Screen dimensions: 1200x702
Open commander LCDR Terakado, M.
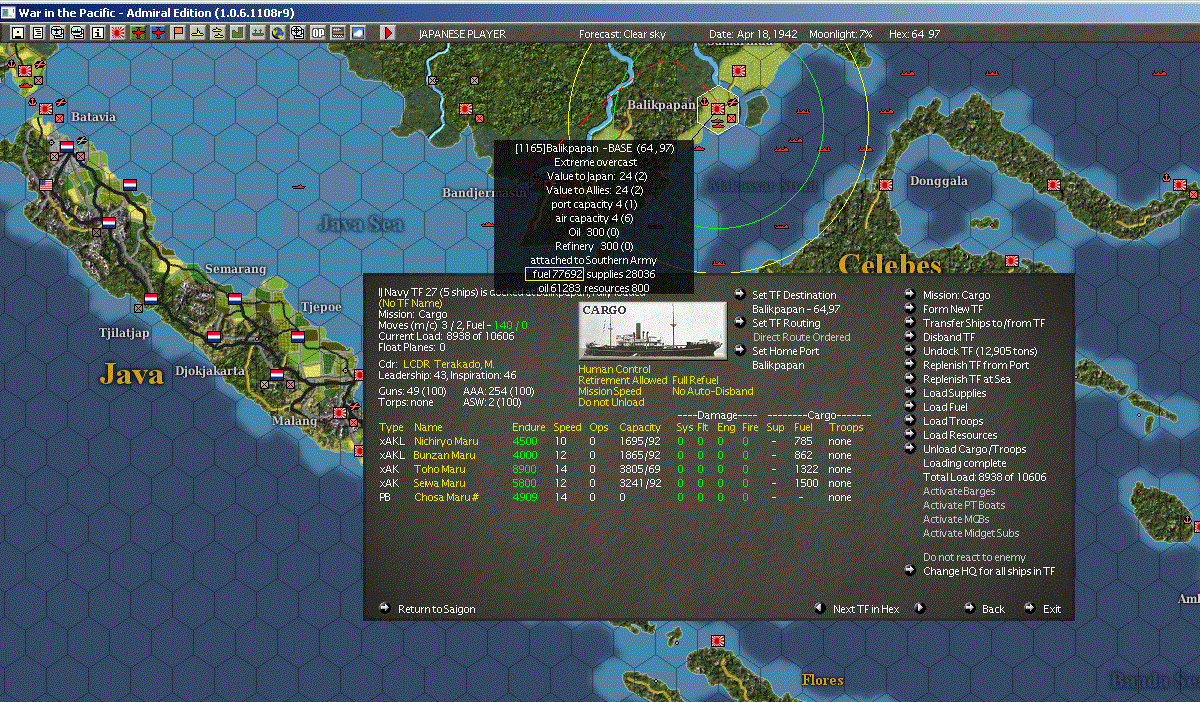point(448,363)
